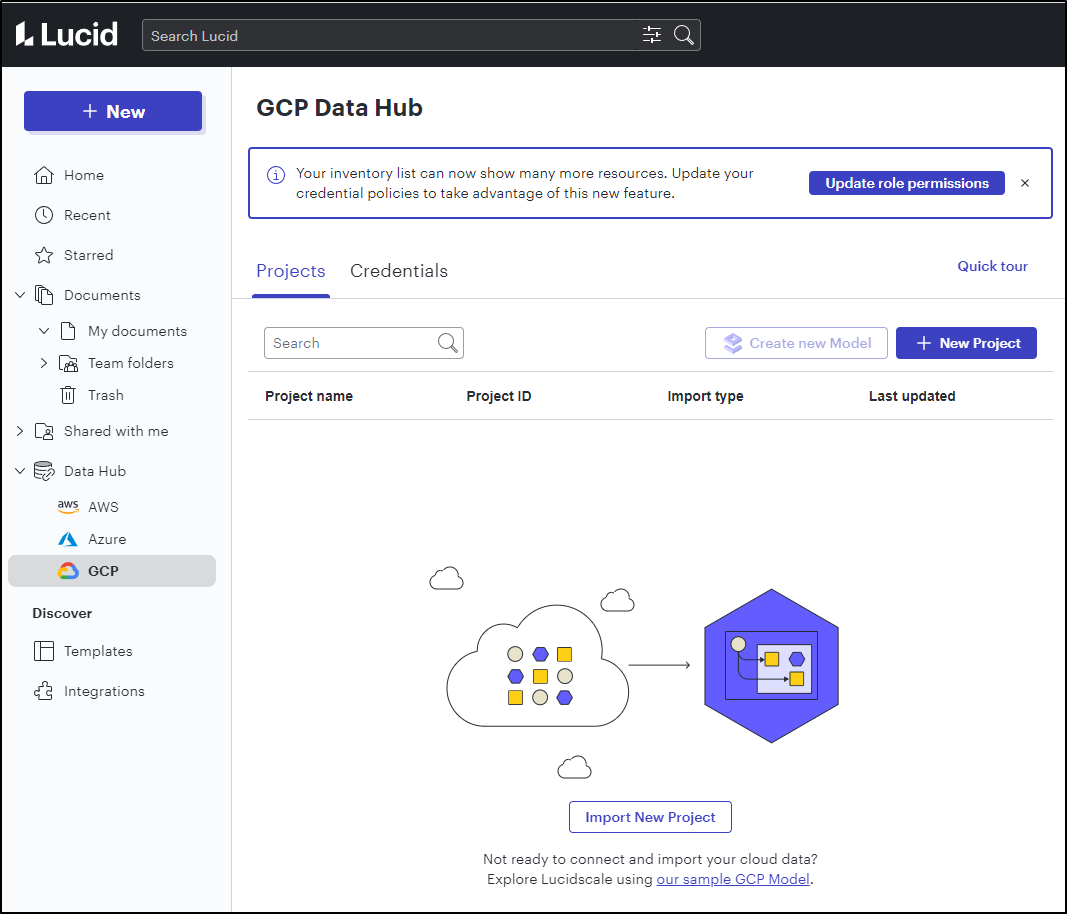This screenshot has height=914, width=1067.
Task: Click Create new Model button
Action: [796, 343]
